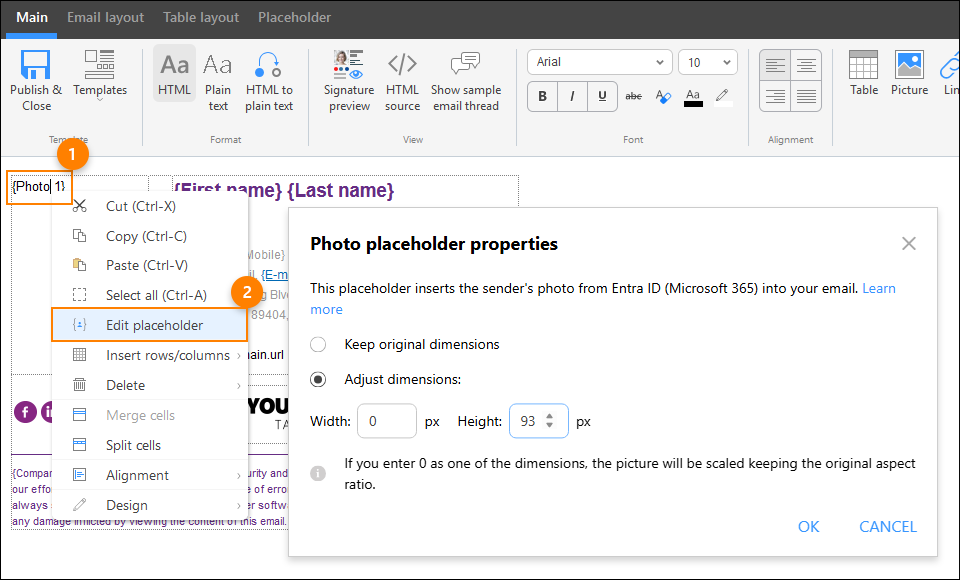This screenshot has width=960, height=580.
Task: Insert a Picture
Action: (909, 73)
